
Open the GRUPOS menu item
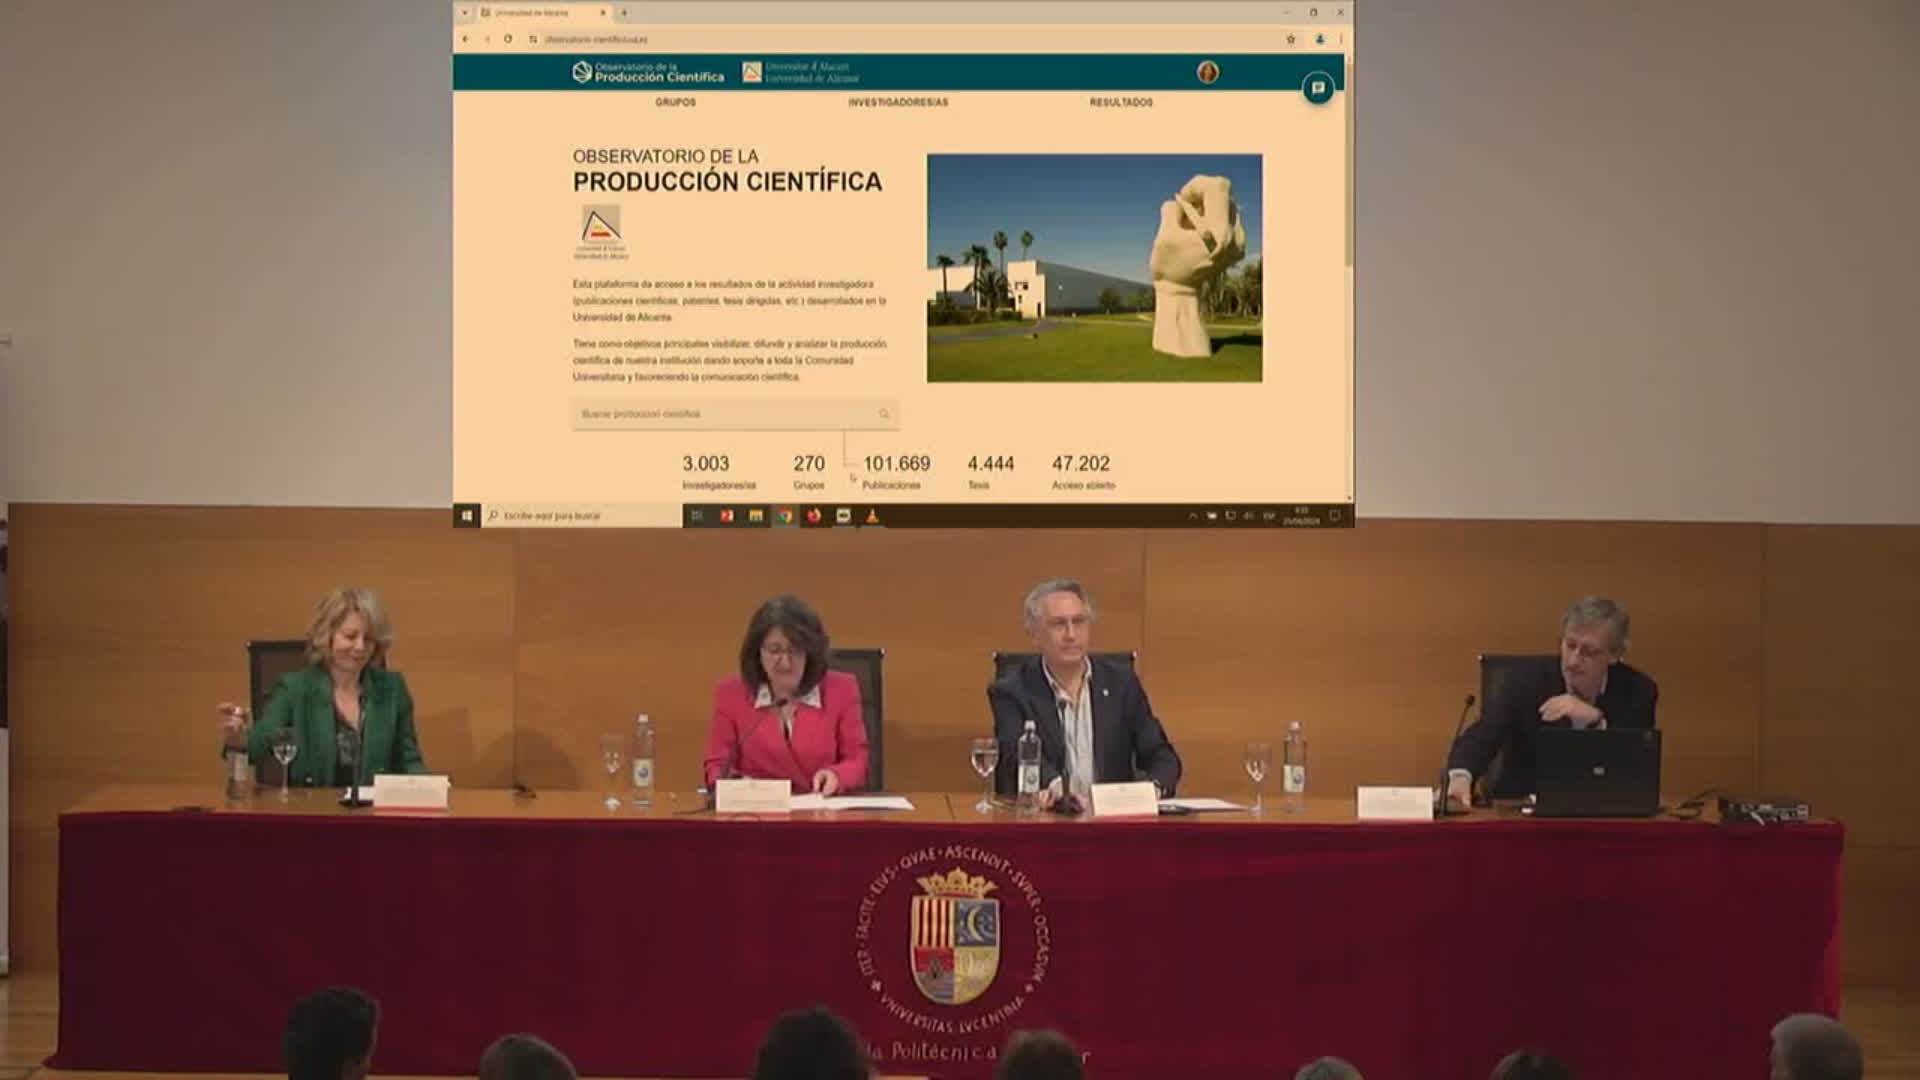coord(676,102)
